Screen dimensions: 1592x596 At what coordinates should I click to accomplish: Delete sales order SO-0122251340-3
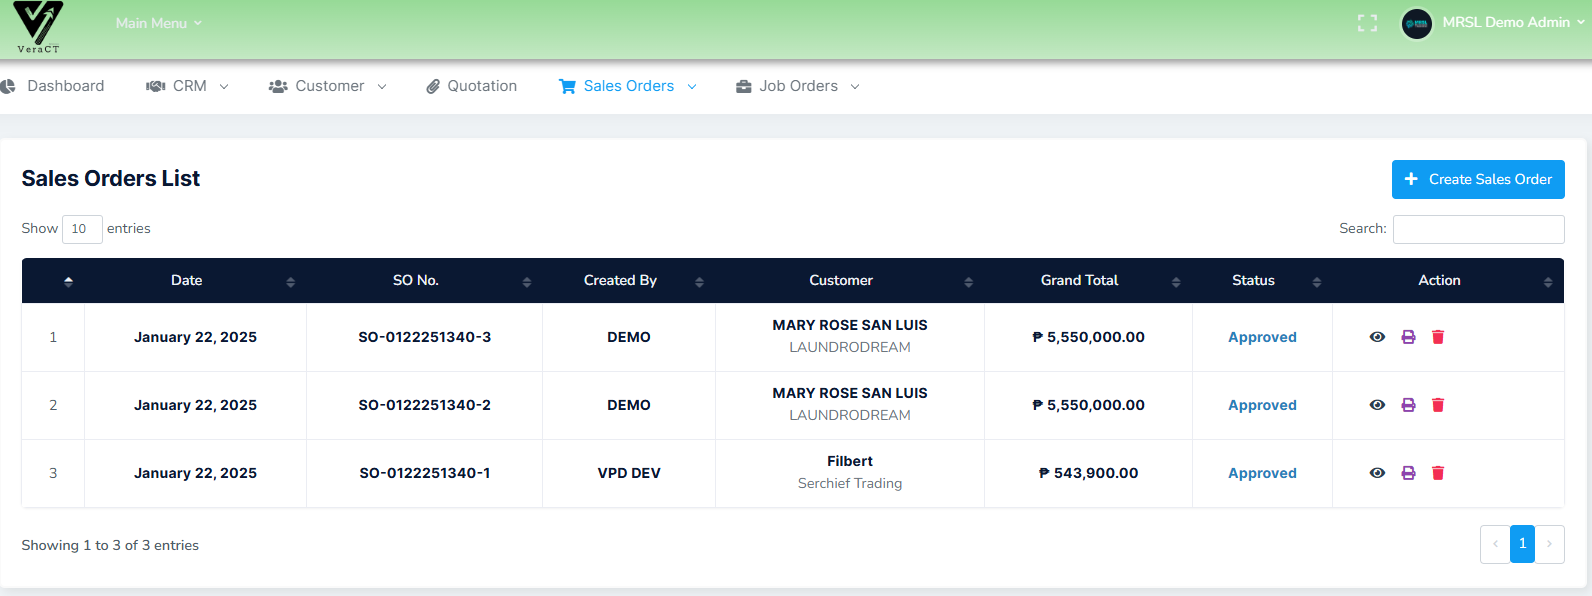pyautogui.click(x=1438, y=337)
